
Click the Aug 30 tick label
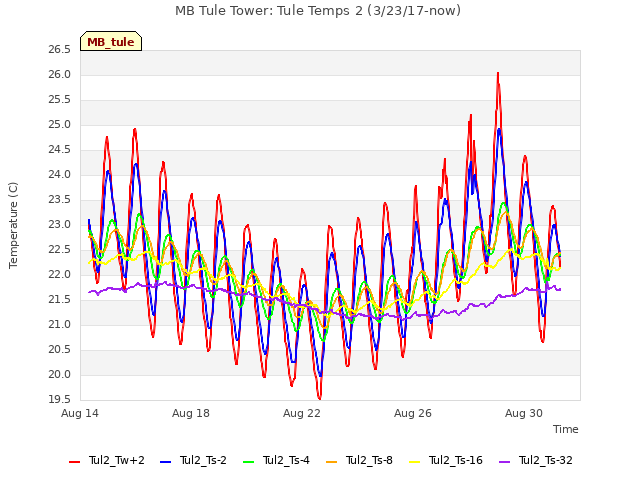(x=524, y=413)
